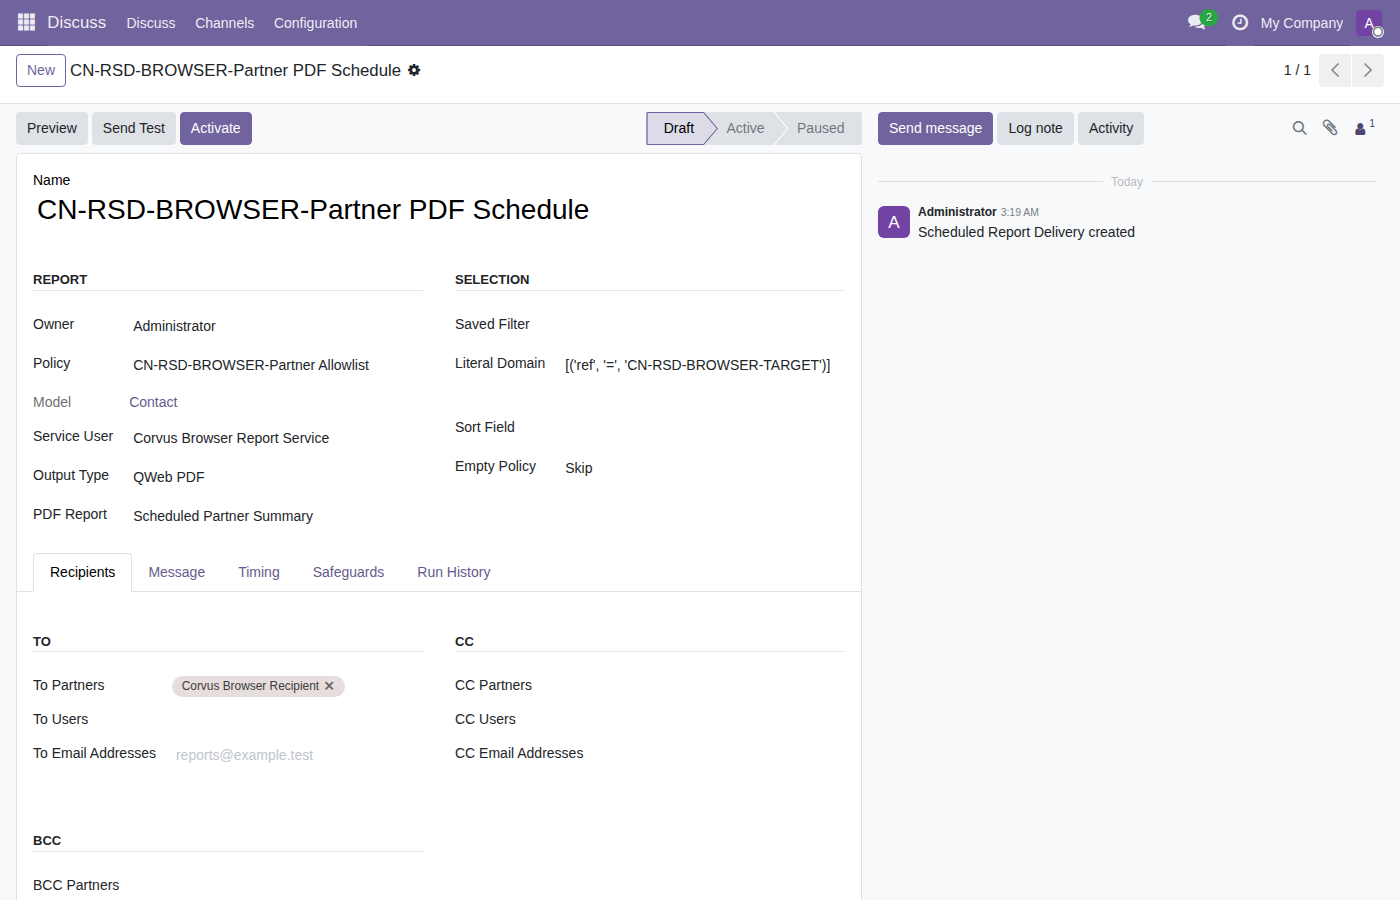Edit the record Name field

coord(439,210)
